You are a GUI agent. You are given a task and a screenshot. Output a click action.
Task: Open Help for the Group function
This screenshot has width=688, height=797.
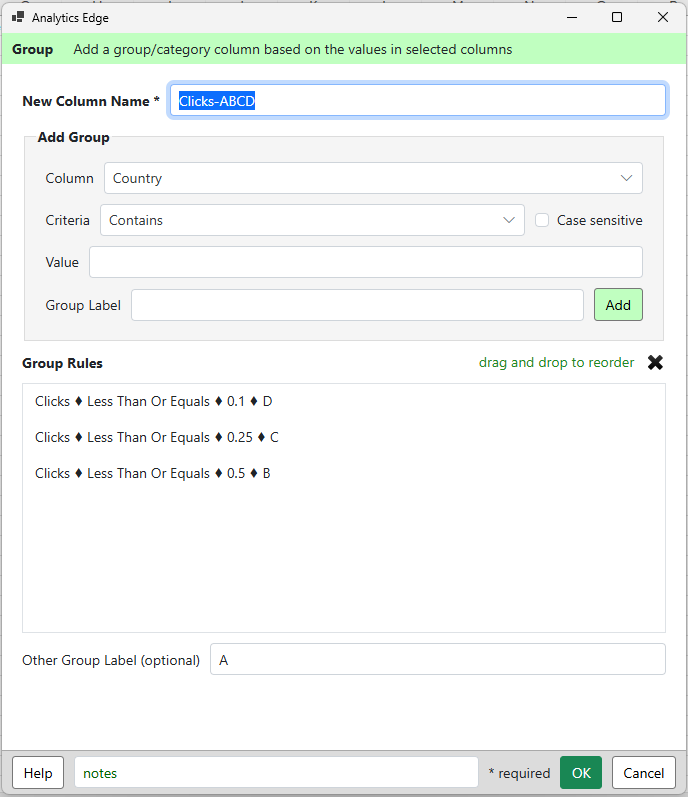pyautogui.click(x=38, y=773)
